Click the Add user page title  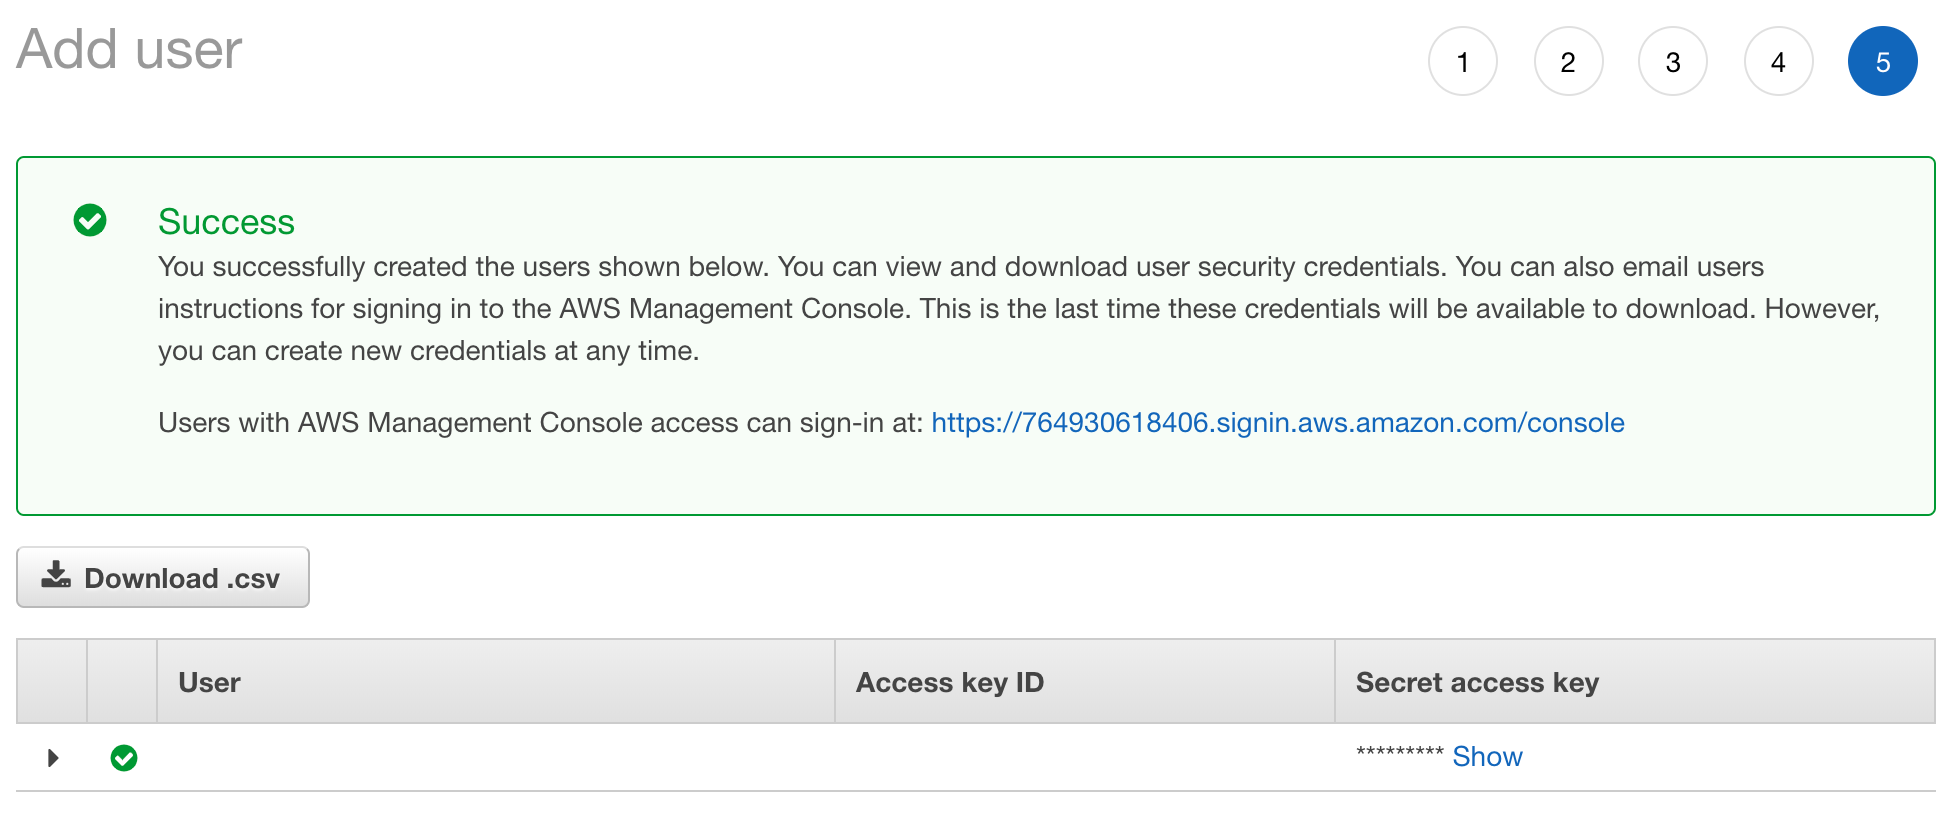click(x=129, y=49)
